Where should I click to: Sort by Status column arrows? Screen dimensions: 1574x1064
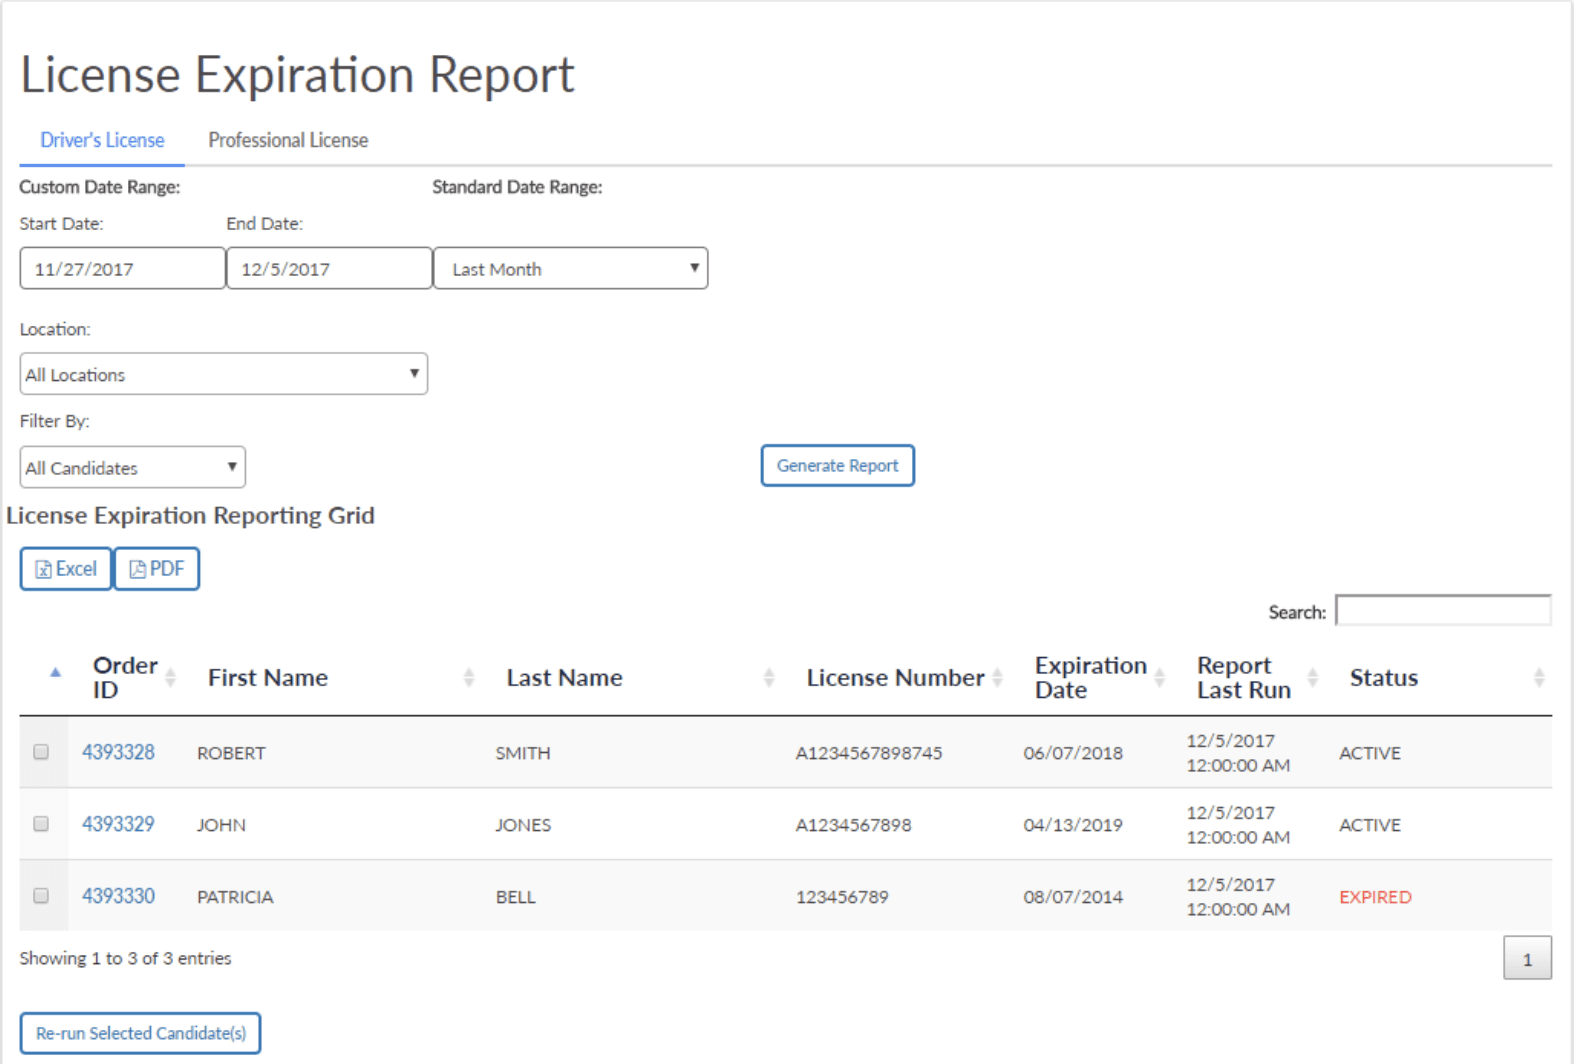pos(1539,678)
